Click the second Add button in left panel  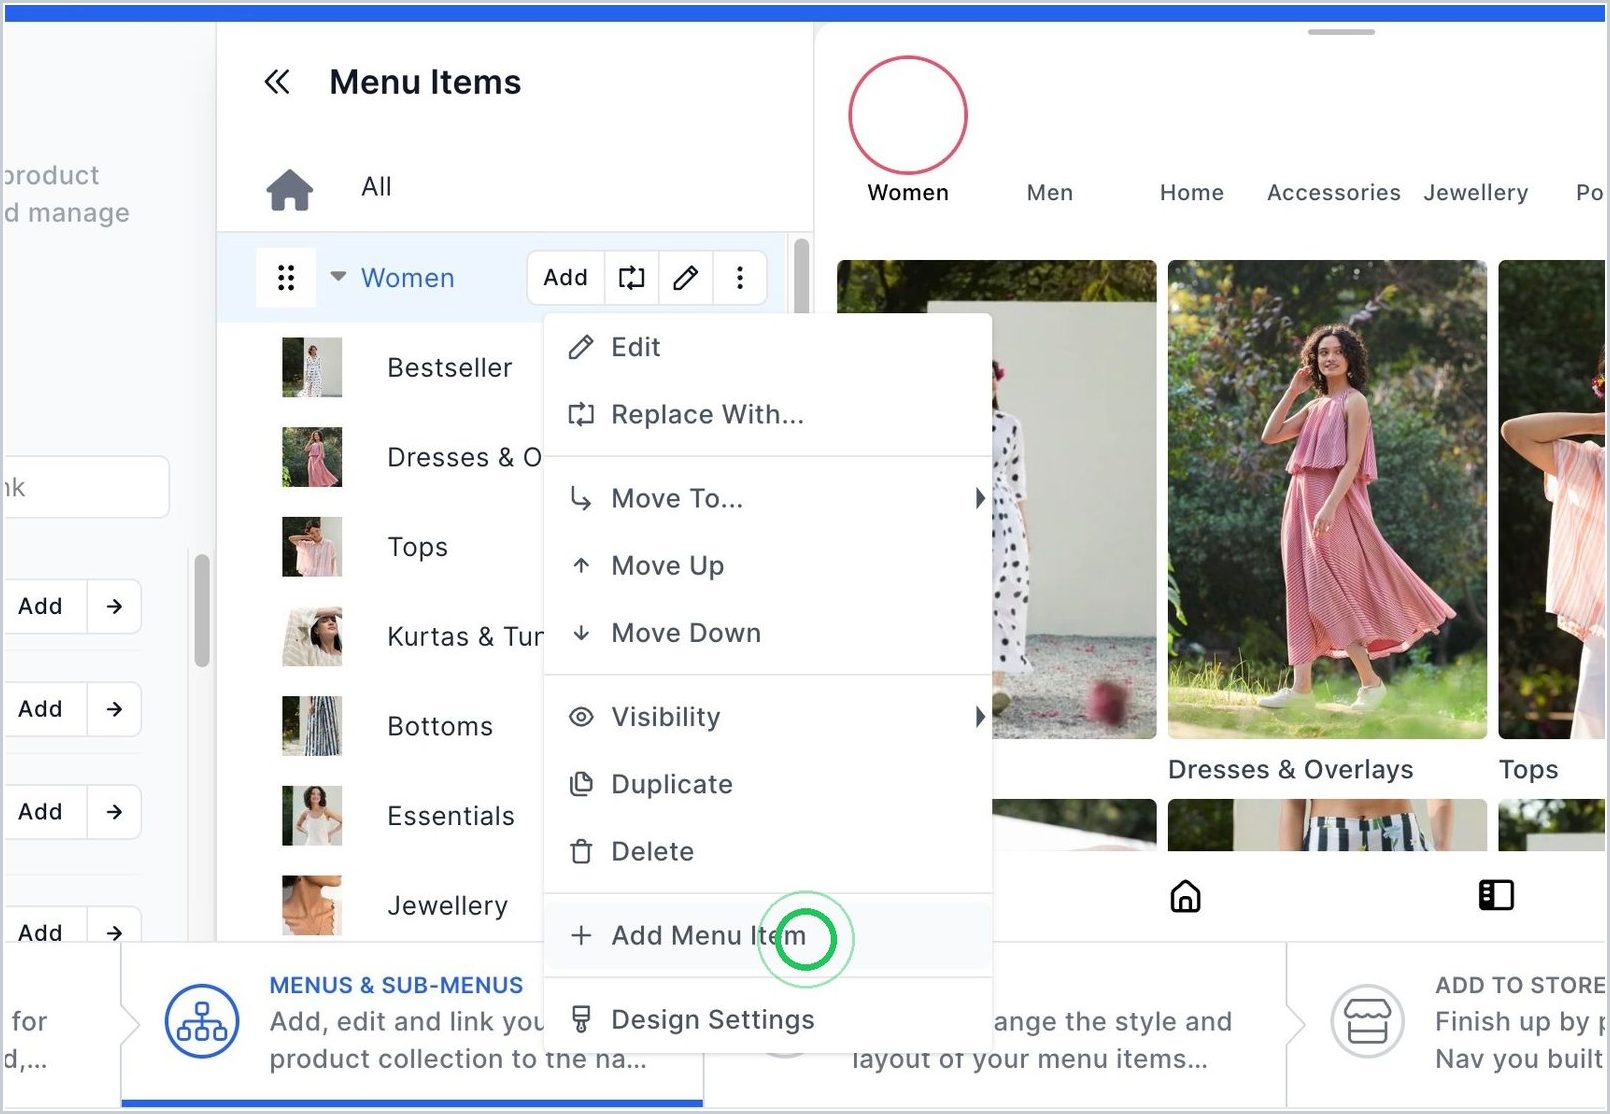click(x=41, y=709)
